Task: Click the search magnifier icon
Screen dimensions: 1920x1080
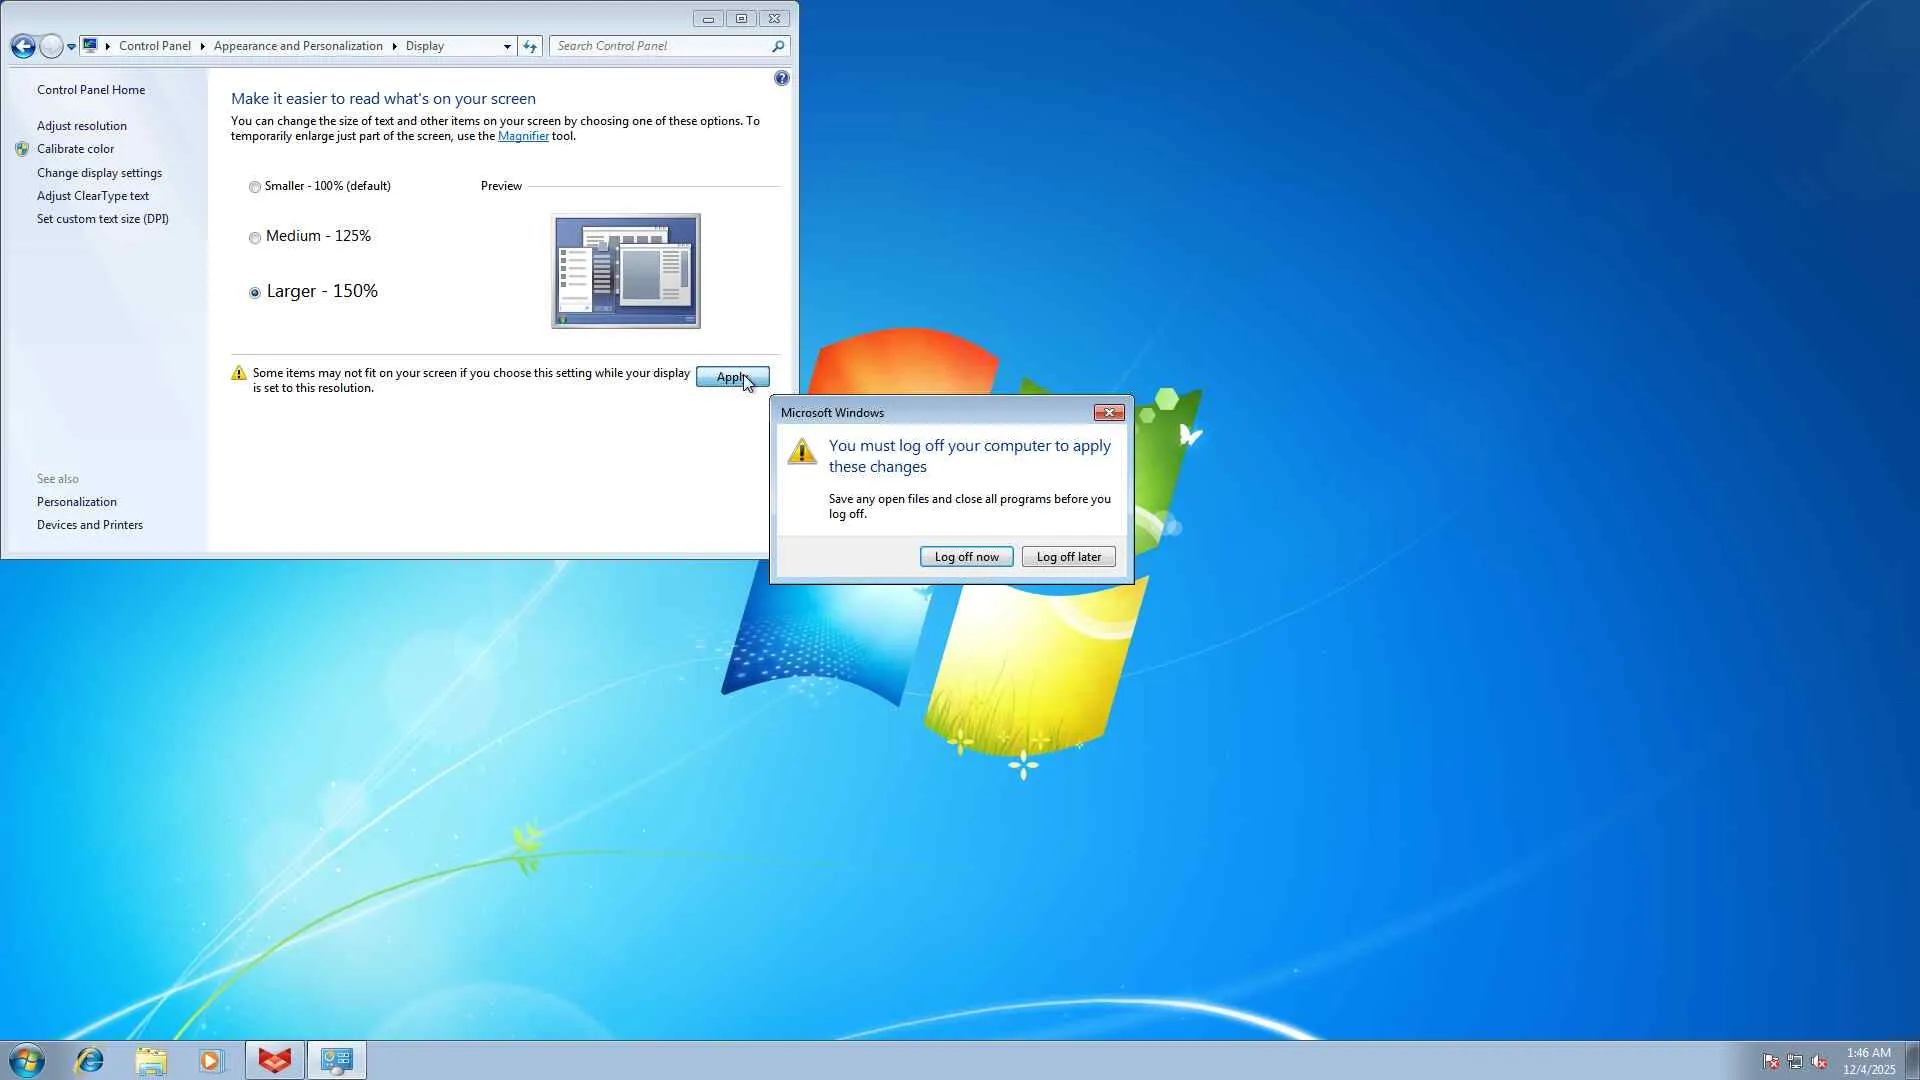Action: coord(778,46)
